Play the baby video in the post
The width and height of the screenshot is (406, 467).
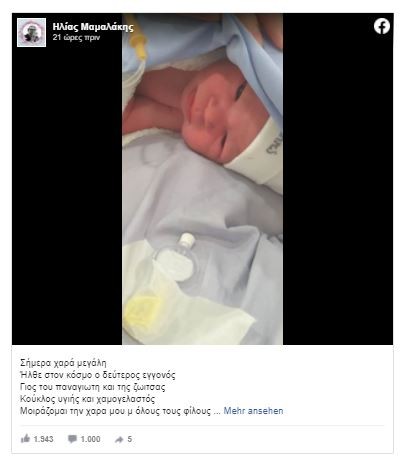[x=202, y=179]
